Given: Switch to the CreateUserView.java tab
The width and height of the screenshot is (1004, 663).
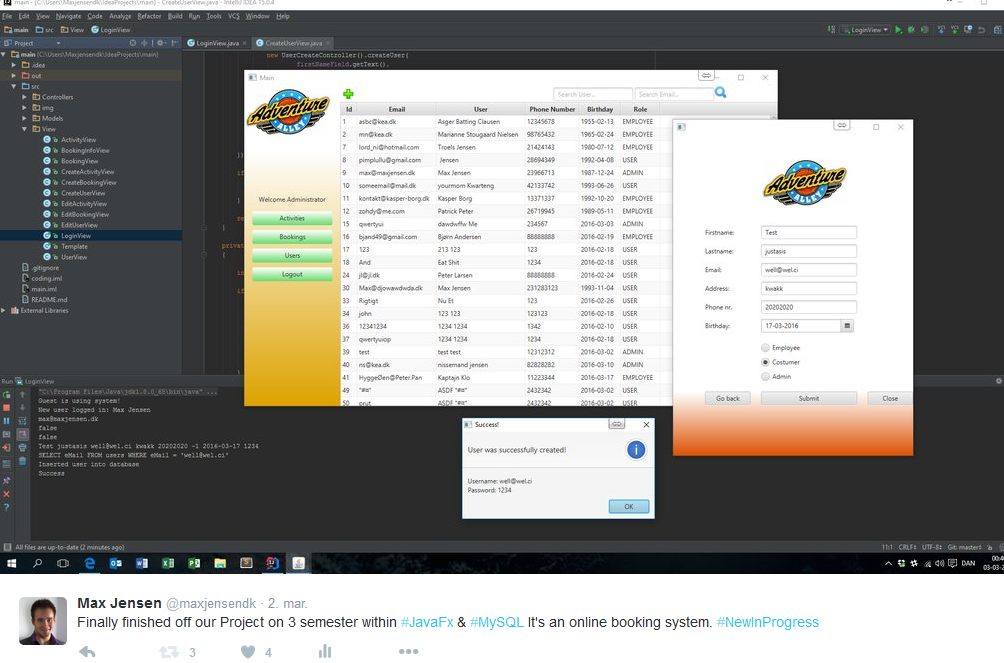Looking at the screenshot, I should pos(294,44).
